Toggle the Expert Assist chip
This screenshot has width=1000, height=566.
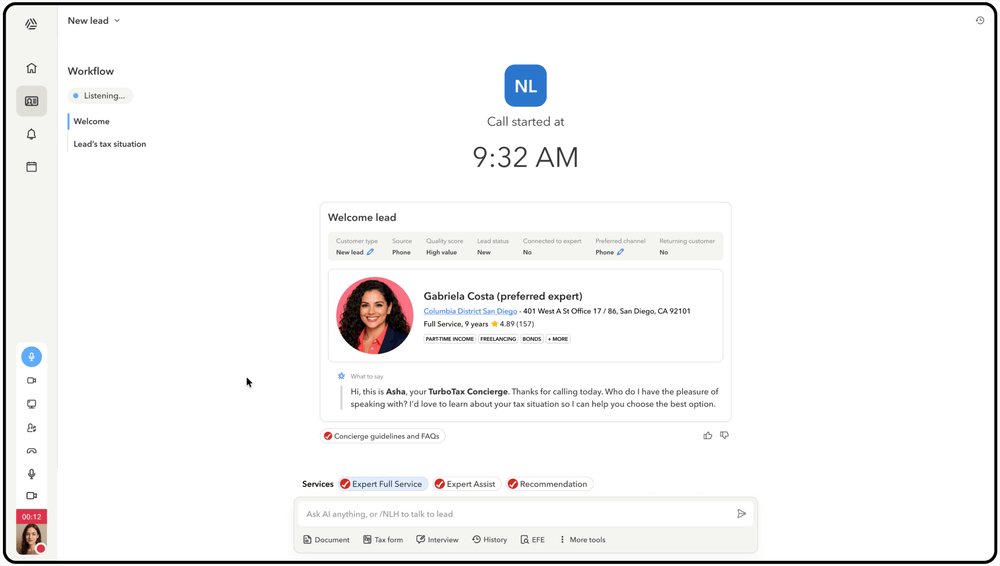click(466, 484)
